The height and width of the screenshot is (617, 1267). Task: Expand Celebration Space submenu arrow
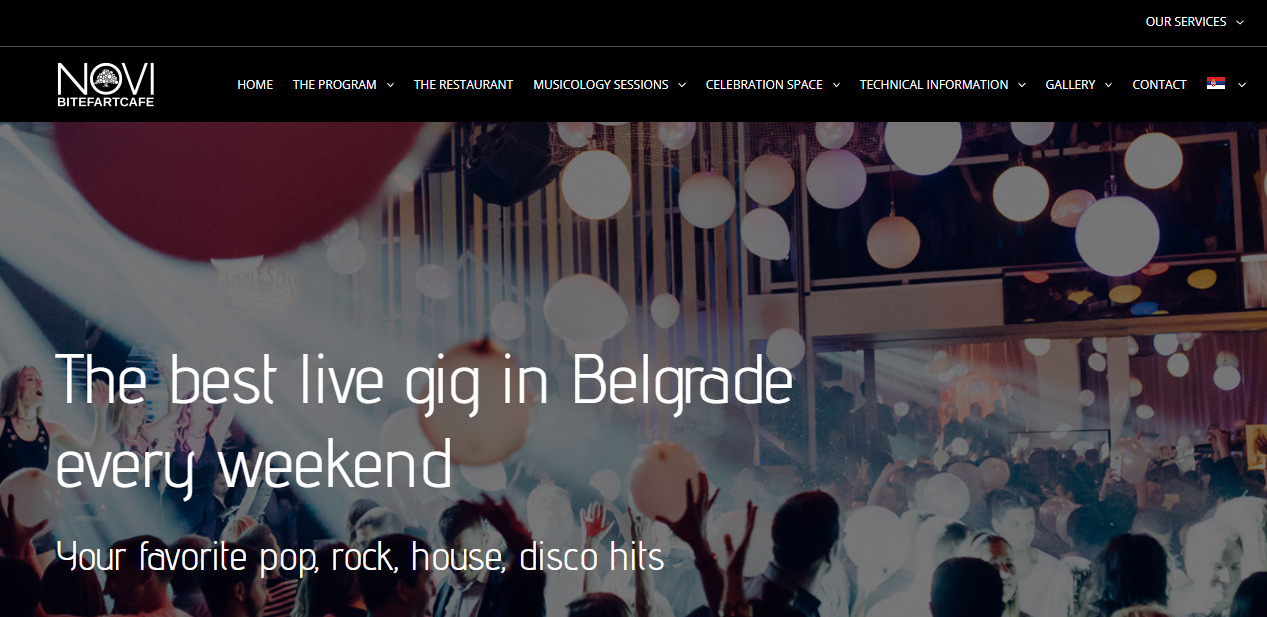836,85
